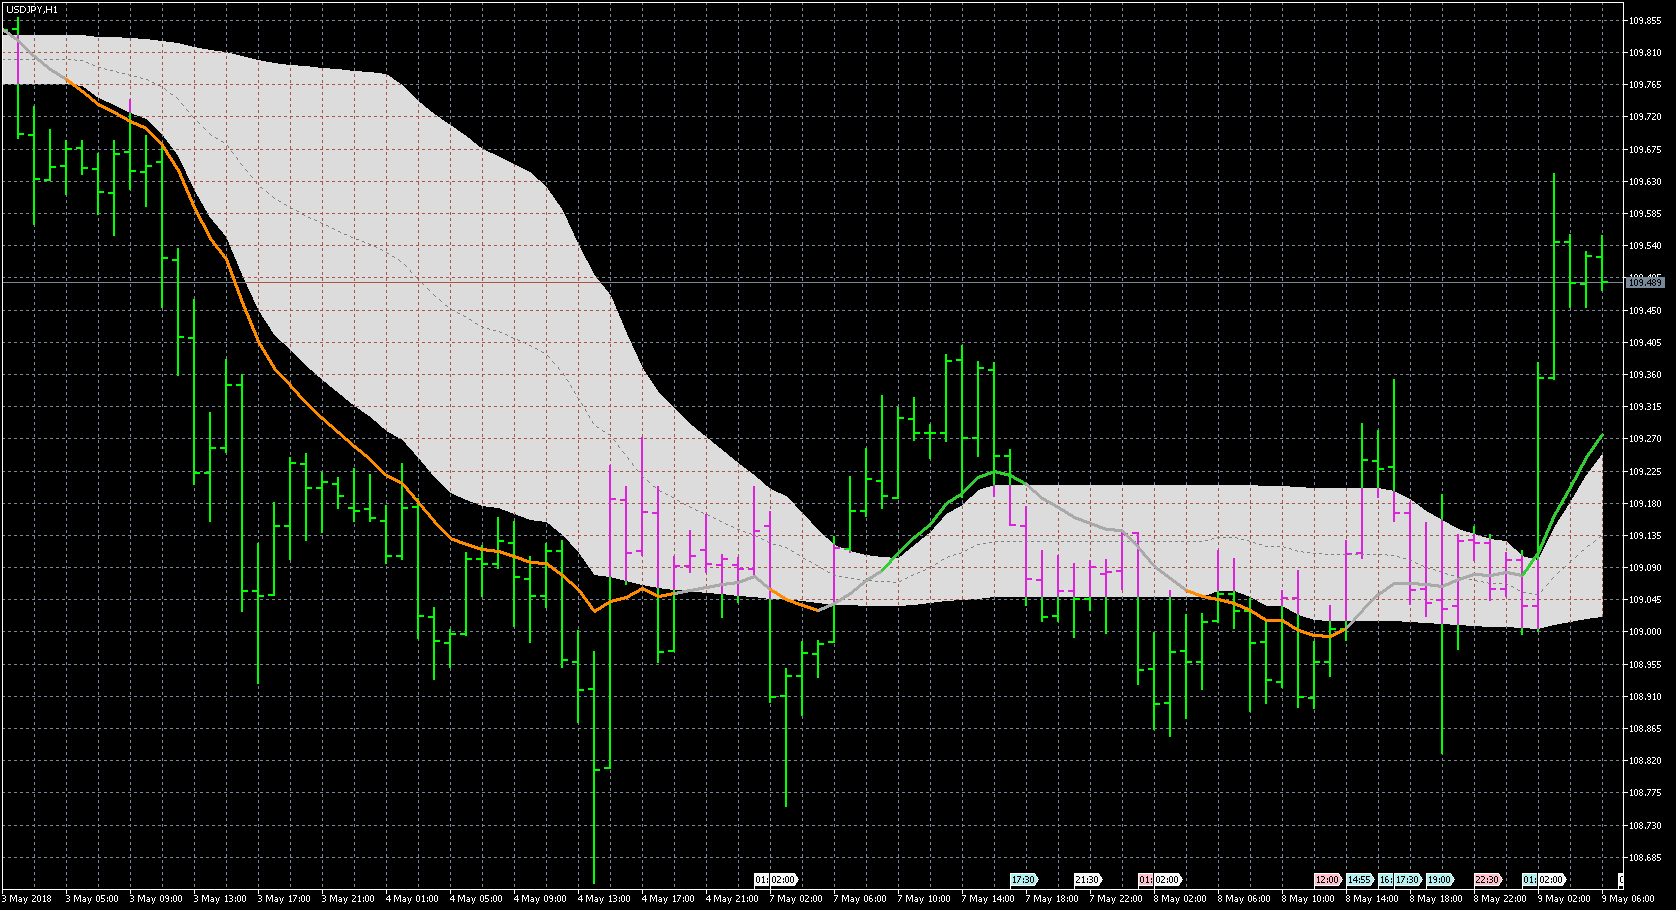Image resolution: width=1676 pixels, height=910 pixels.
Task: Click the 3 May 2018 date label
Action: tap(28, 899)
